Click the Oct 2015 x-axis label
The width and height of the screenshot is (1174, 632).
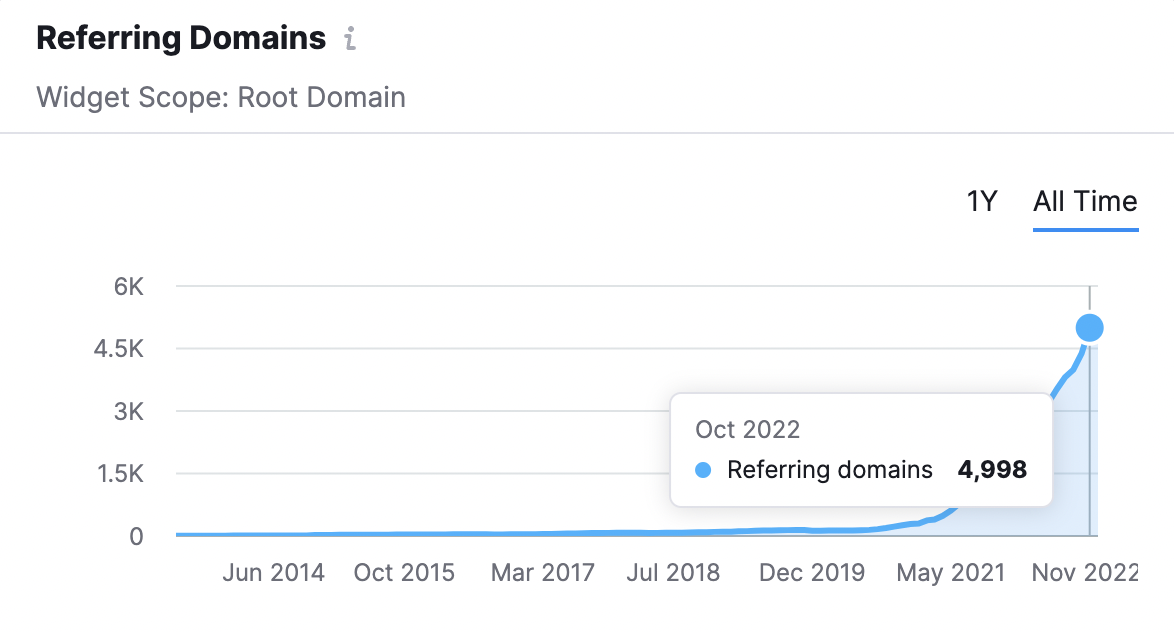[404, 573]
